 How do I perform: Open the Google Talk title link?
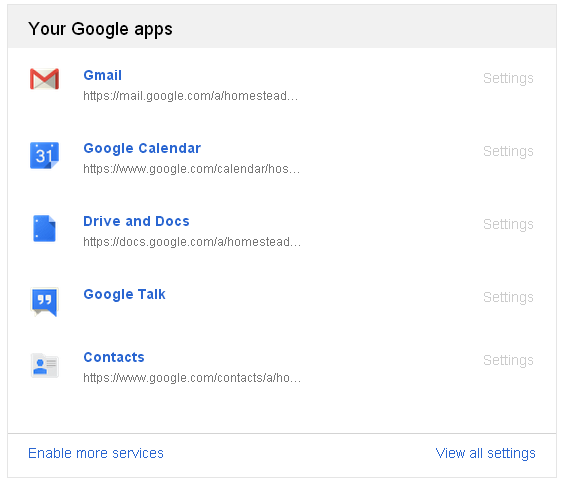pos(125,294)
